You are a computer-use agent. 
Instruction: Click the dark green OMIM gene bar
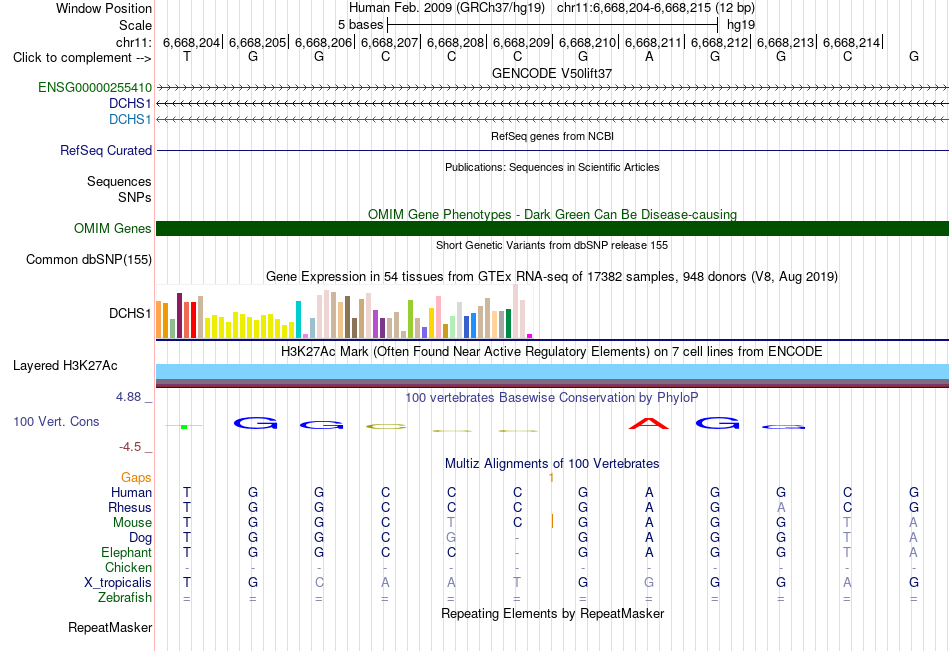click(x=553, y=229)
